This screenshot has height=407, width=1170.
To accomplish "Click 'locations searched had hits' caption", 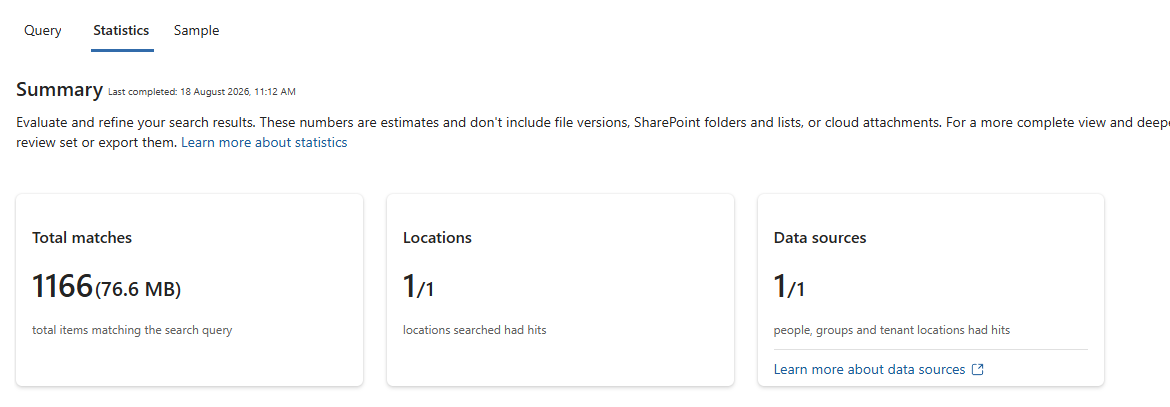I will 475,329.
